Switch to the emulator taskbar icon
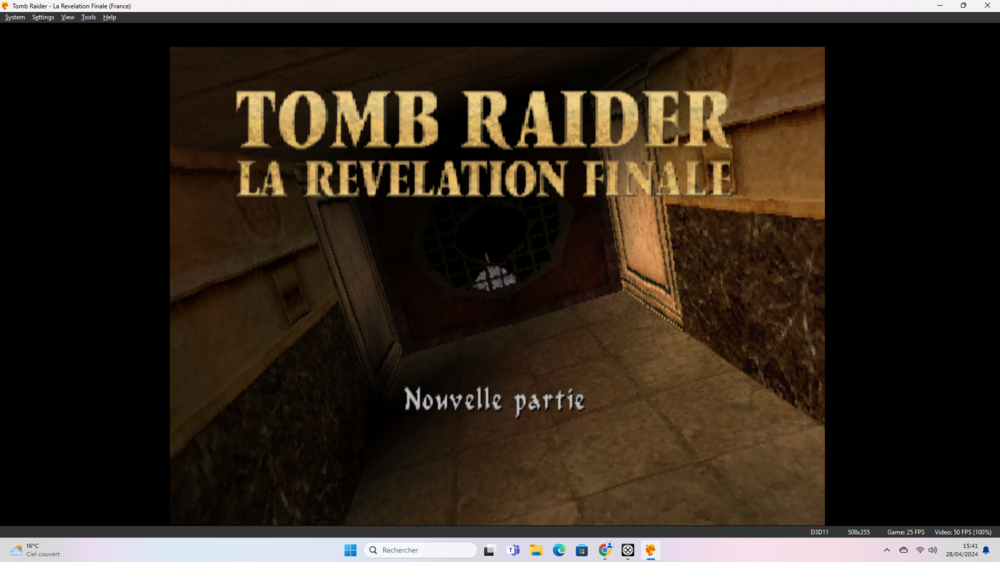 (x=651, y=550)
